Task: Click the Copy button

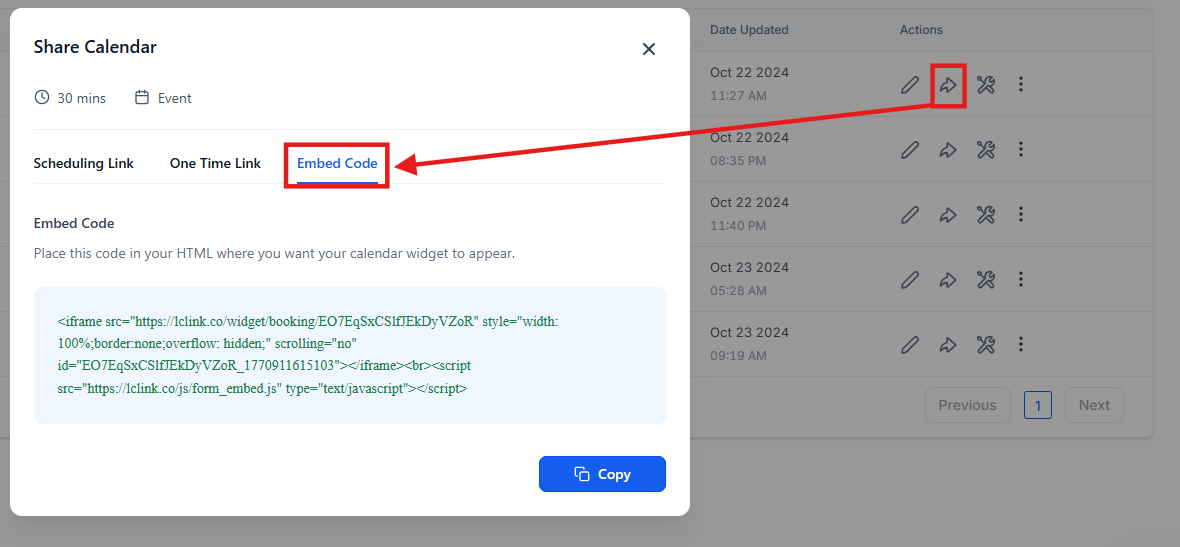Action: click(x=602, y=474)
